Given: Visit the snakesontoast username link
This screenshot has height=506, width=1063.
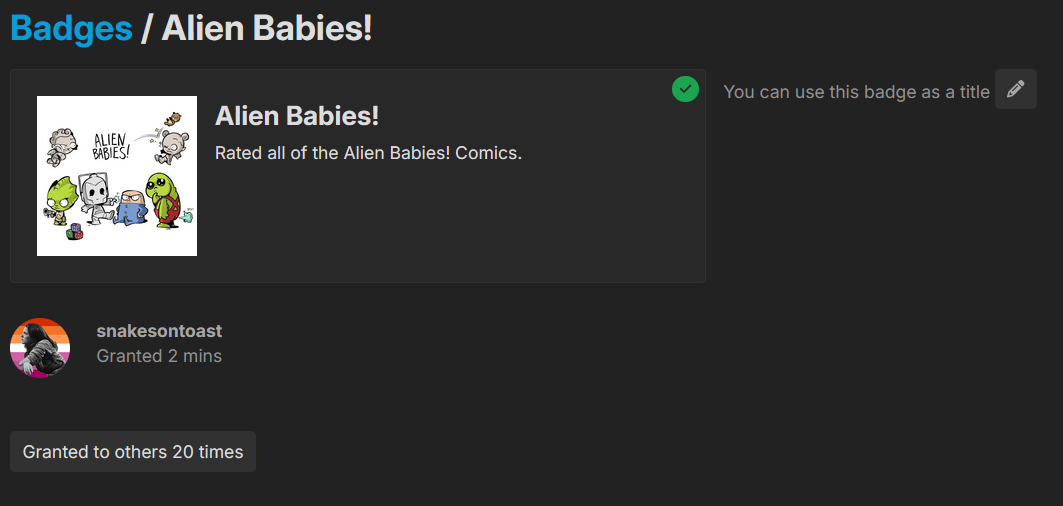Looking at the screenshot, I should pyautogui.click(x=159, y=331).
